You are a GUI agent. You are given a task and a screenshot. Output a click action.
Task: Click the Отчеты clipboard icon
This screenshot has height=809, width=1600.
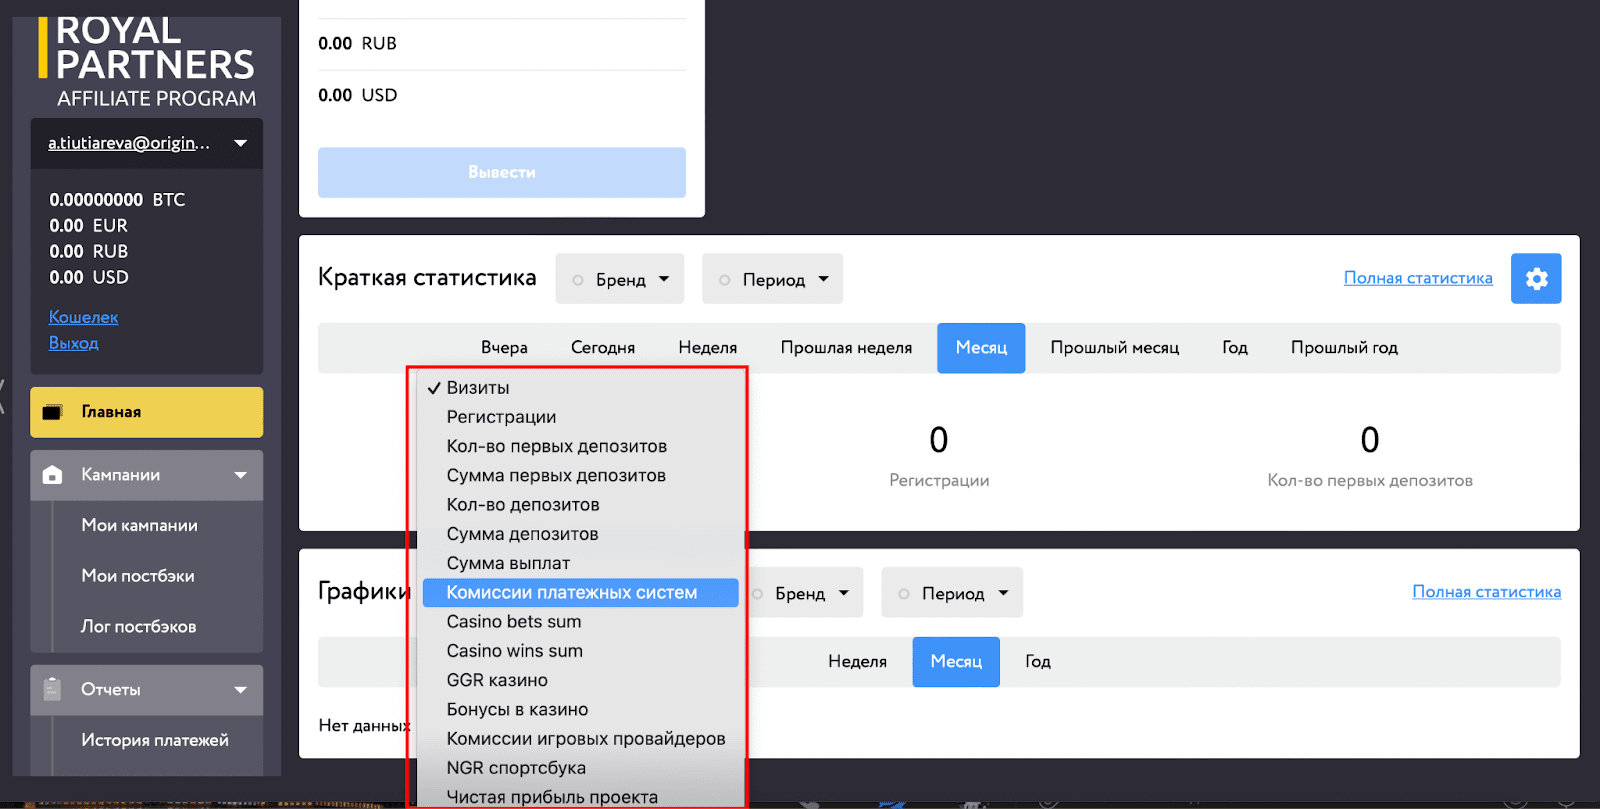(x=53, y=689)
